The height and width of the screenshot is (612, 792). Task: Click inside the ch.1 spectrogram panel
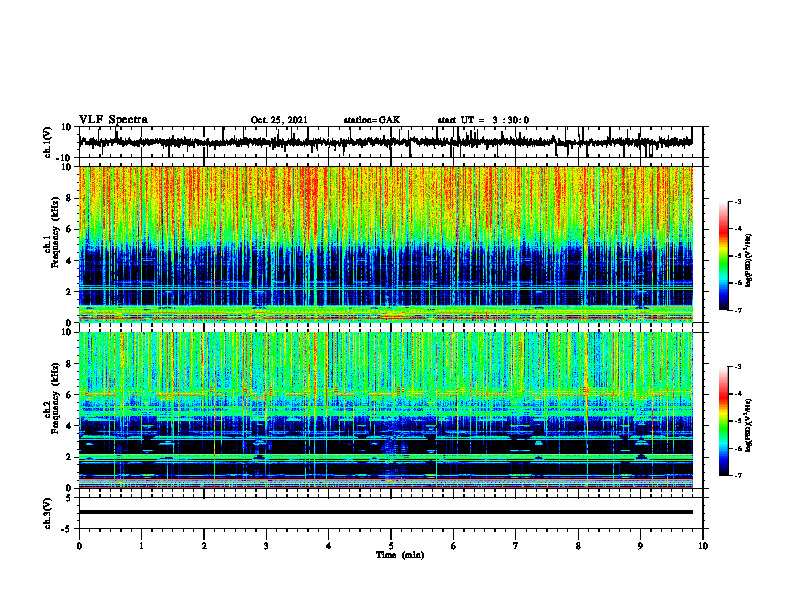pos(385,244)
